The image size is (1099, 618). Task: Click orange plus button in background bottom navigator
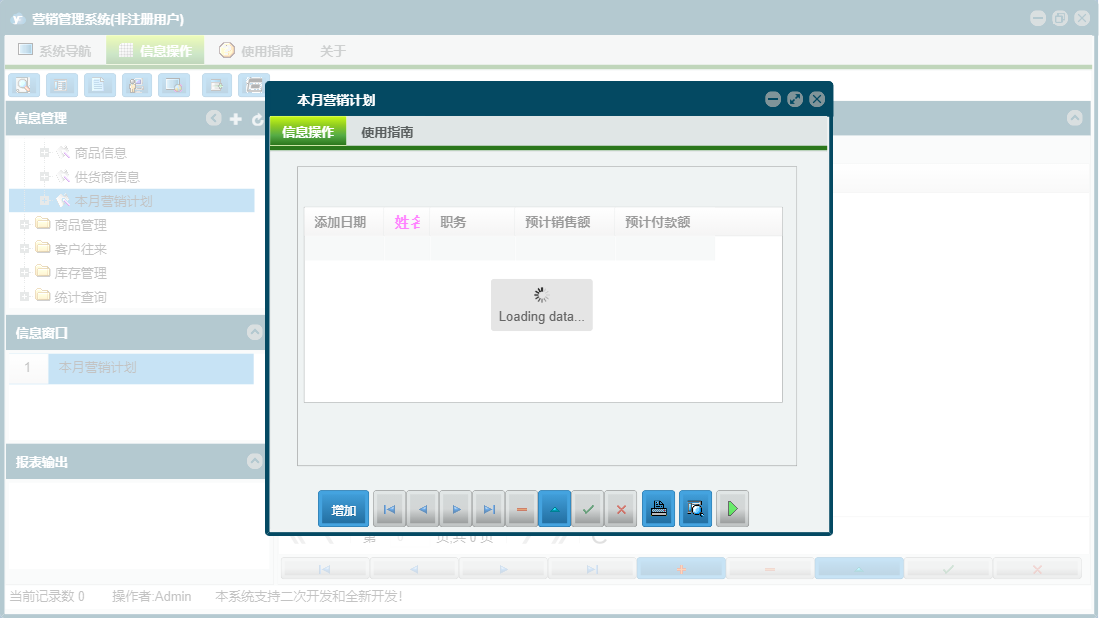[681, 569]
